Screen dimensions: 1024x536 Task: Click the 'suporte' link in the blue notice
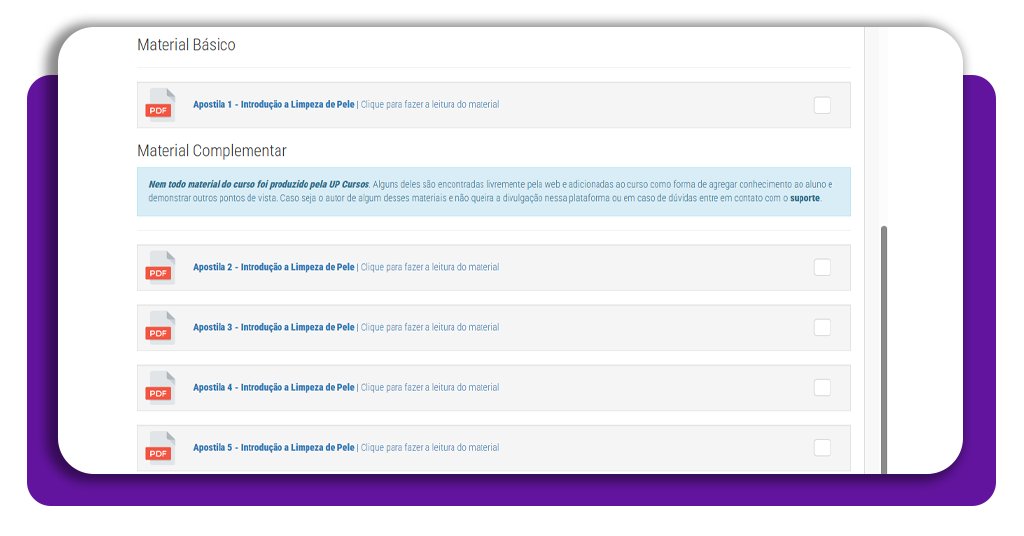coord(805,199)
